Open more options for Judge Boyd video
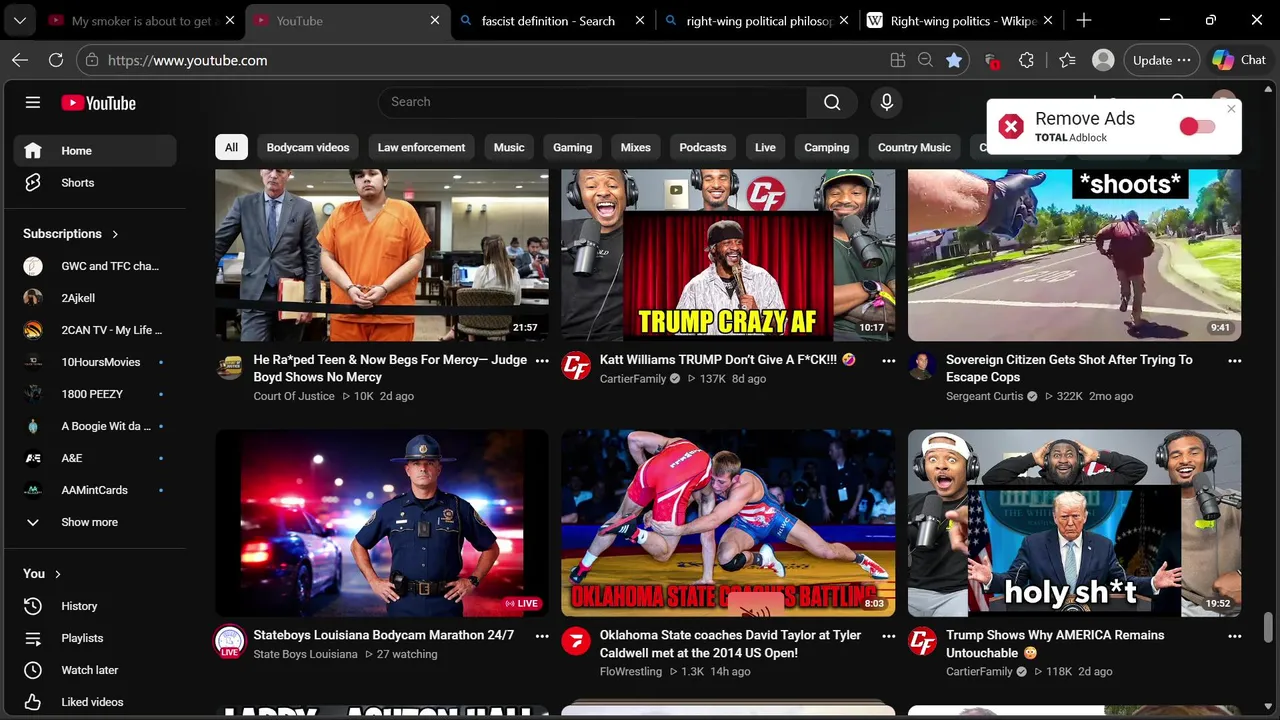Image resolution: width=1280 pixels, height=720 pixels. coord(542,361)
